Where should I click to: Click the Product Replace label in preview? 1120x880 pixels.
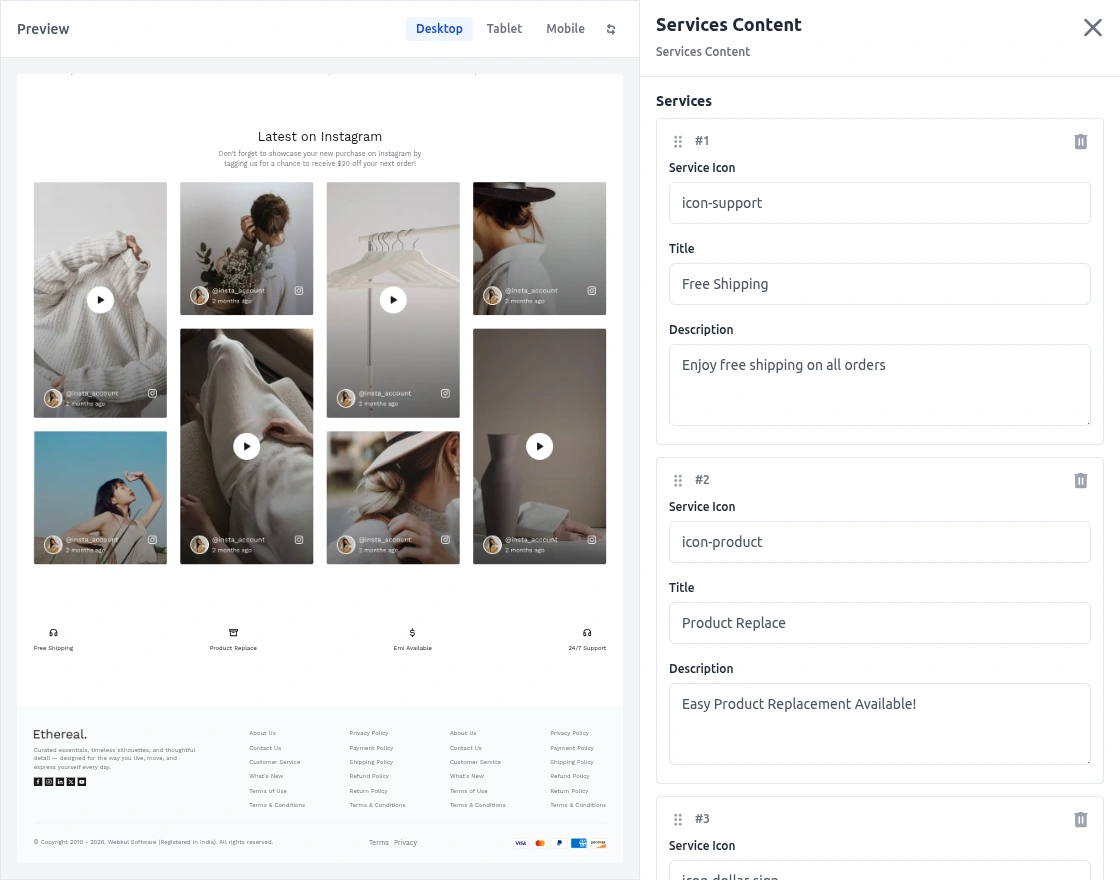[x=233, y=649]
